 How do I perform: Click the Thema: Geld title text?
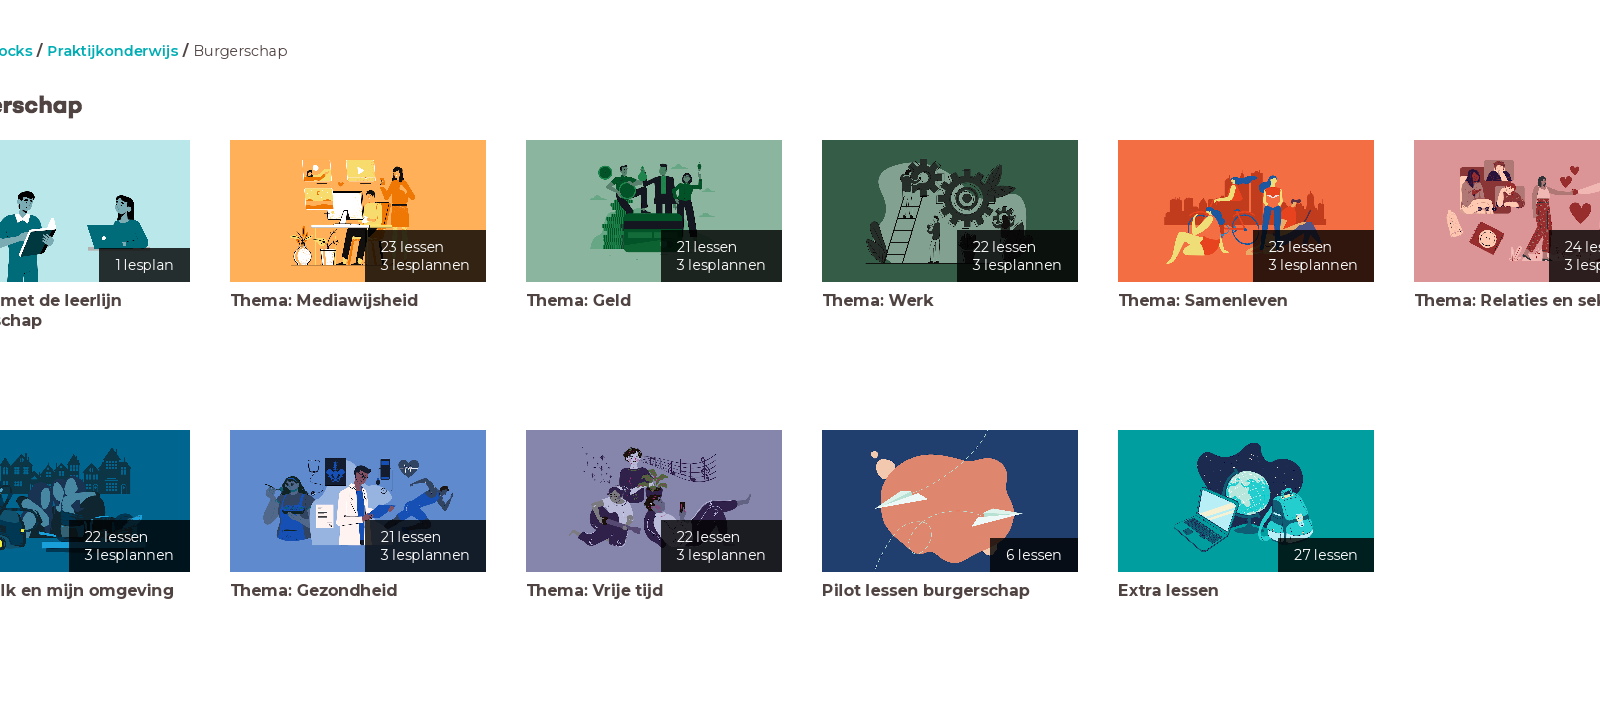(x=579, y=300)
